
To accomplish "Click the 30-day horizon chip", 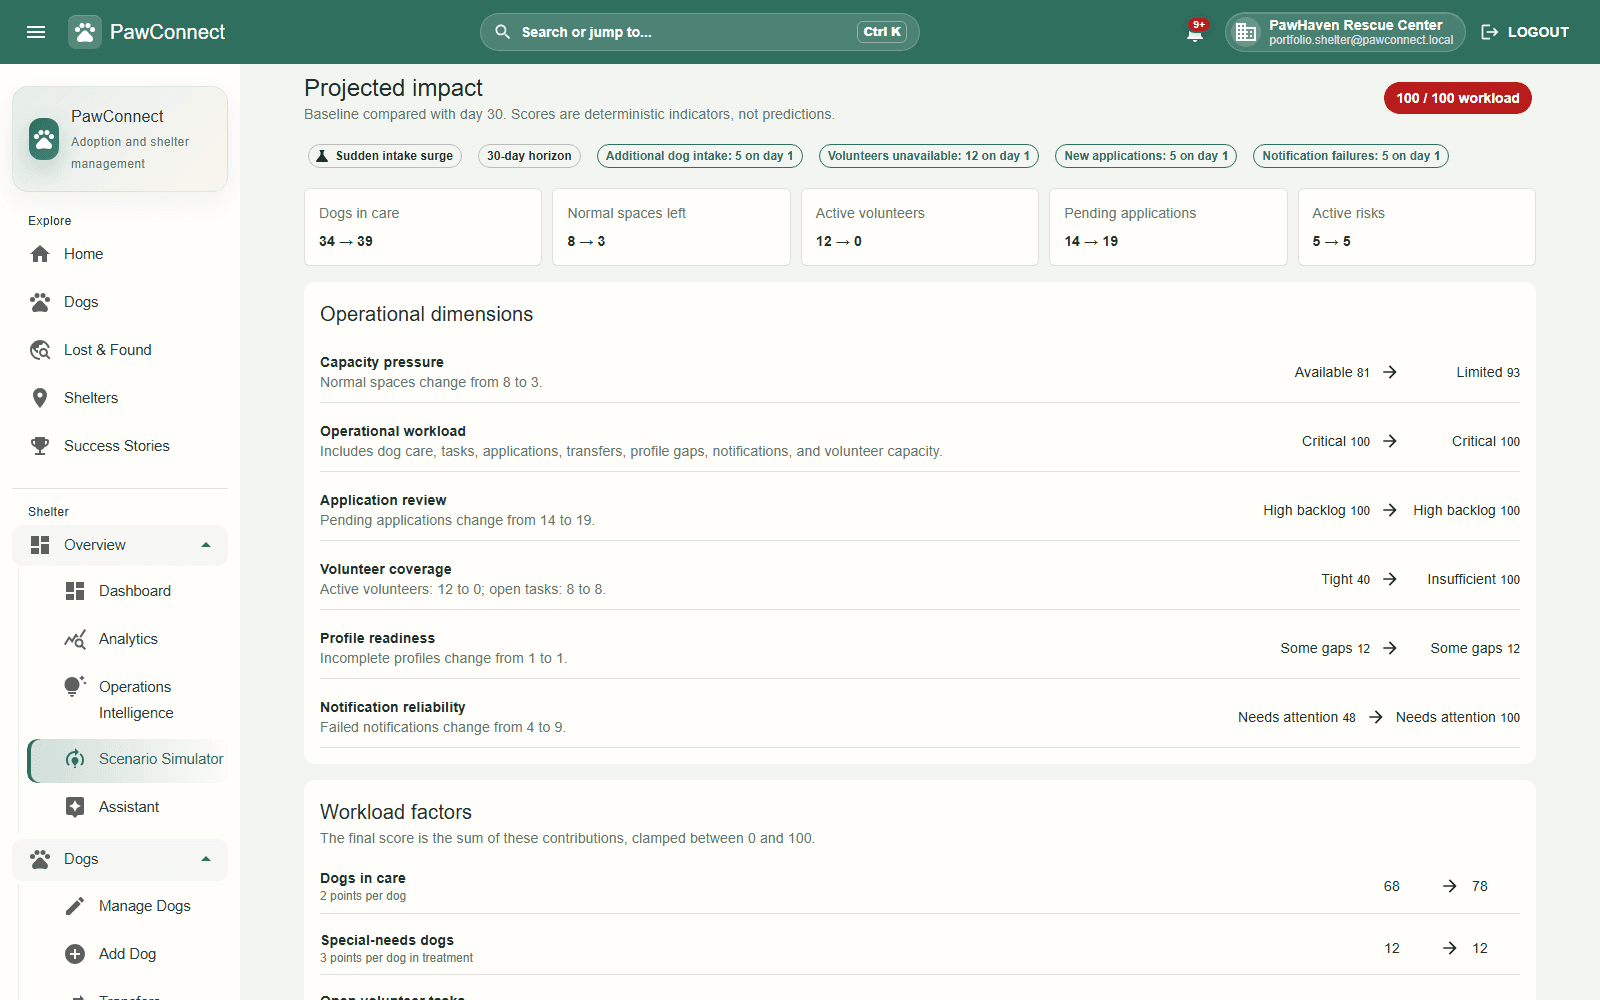I will [x=529, y=156].
